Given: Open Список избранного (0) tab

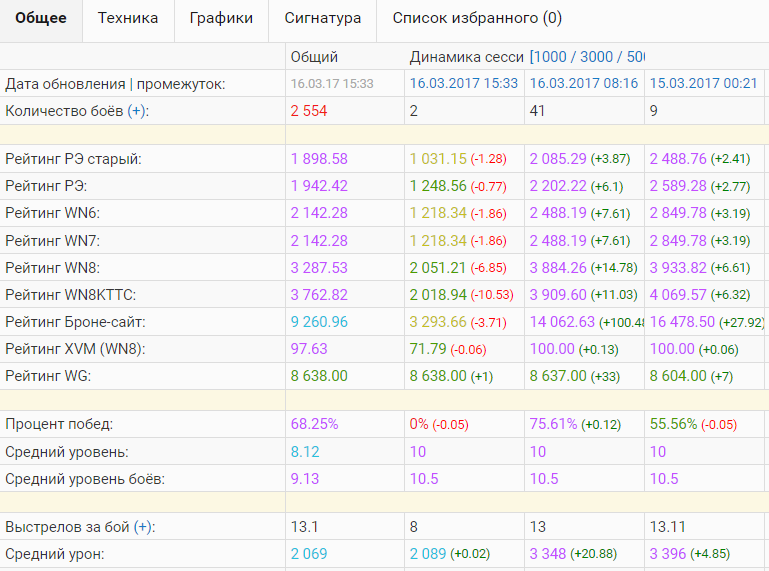Looking at the screenshot, I should tap(476, 18).
